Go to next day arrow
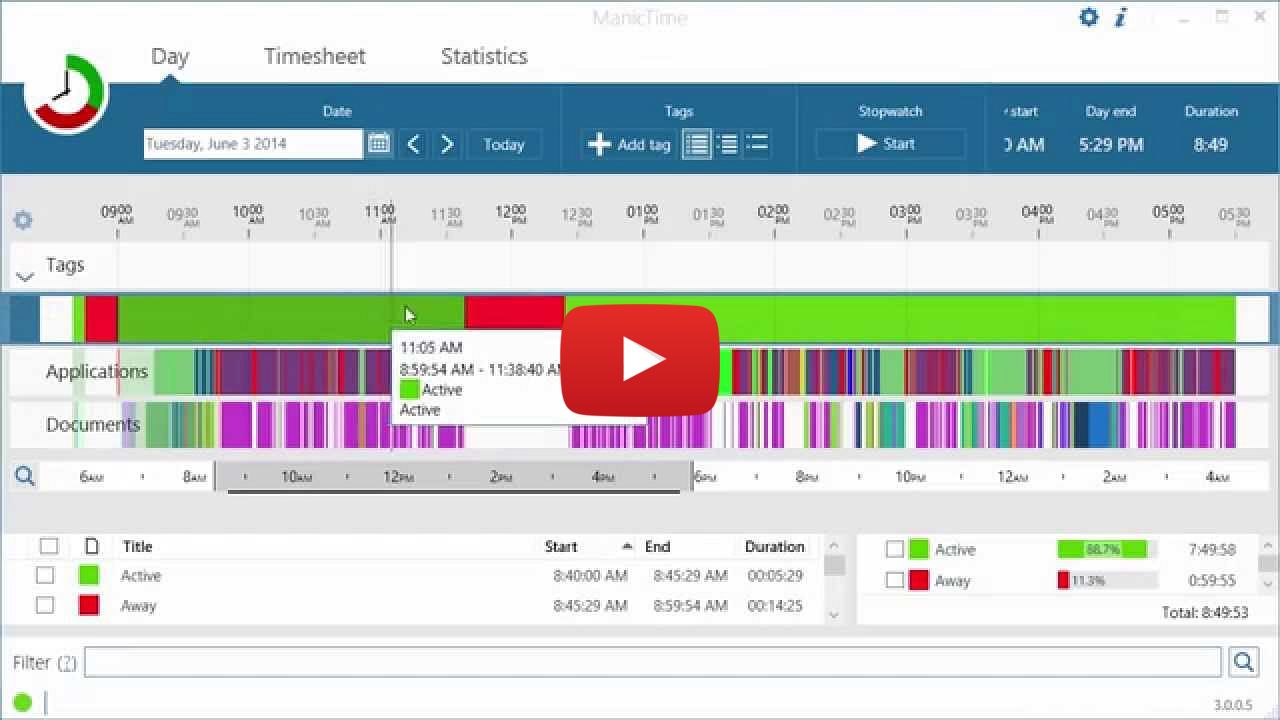The height and width of the screenshot is (720, 1280). 447,144
